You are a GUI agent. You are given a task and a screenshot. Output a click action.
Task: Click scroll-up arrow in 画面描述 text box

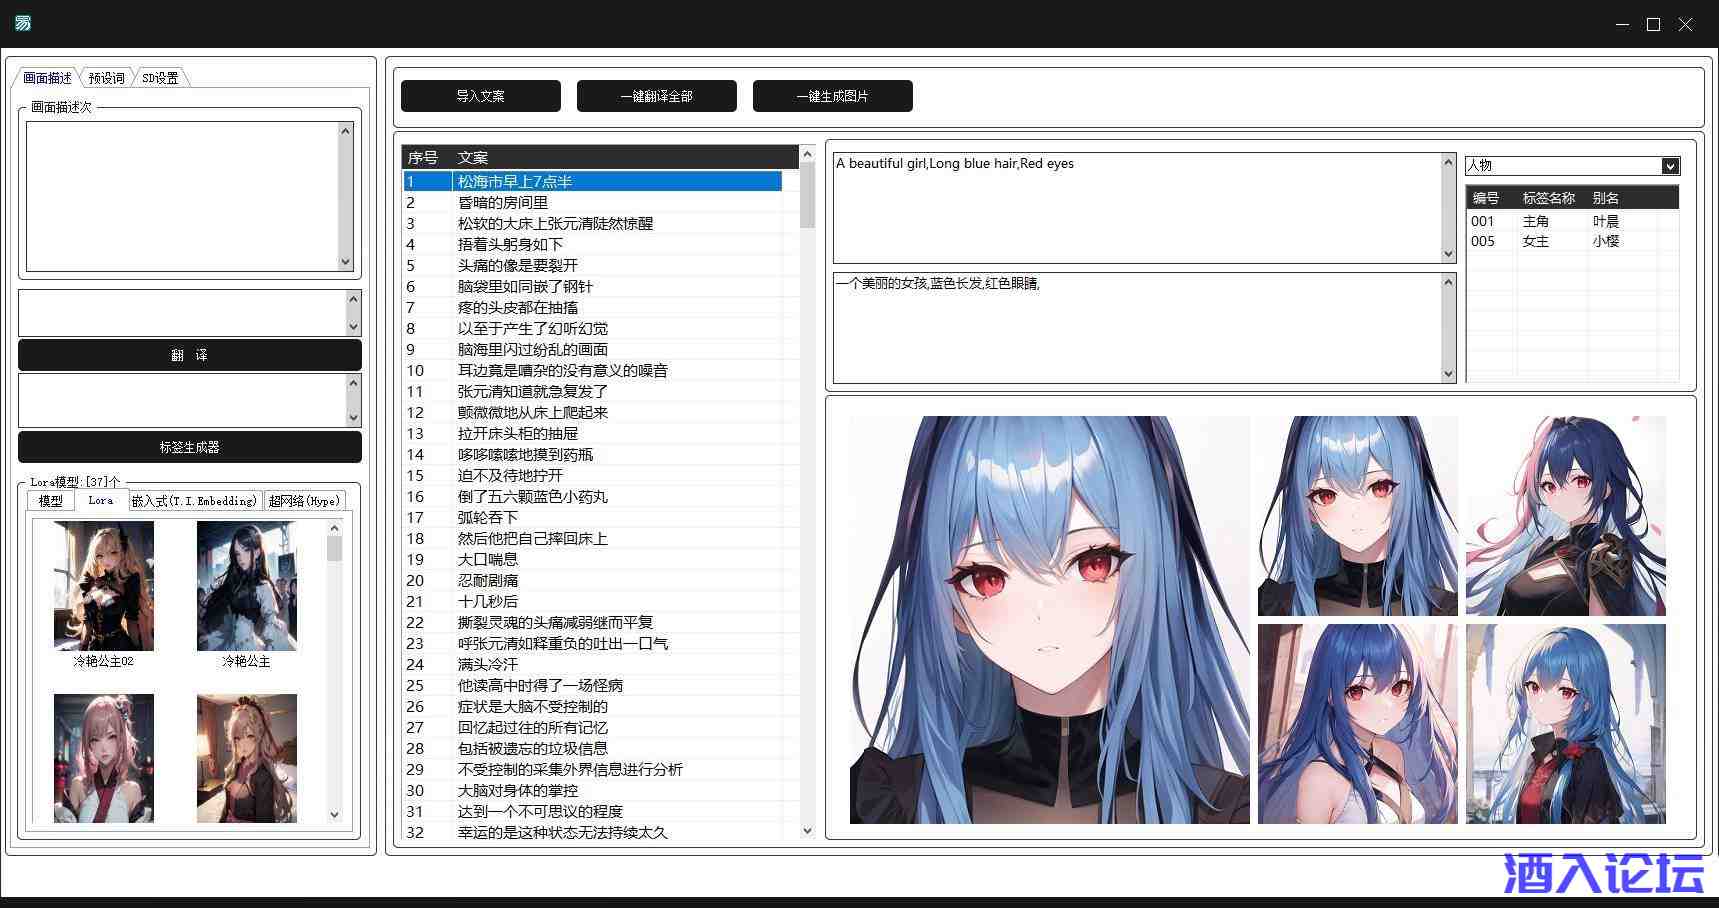click(346, 131)
